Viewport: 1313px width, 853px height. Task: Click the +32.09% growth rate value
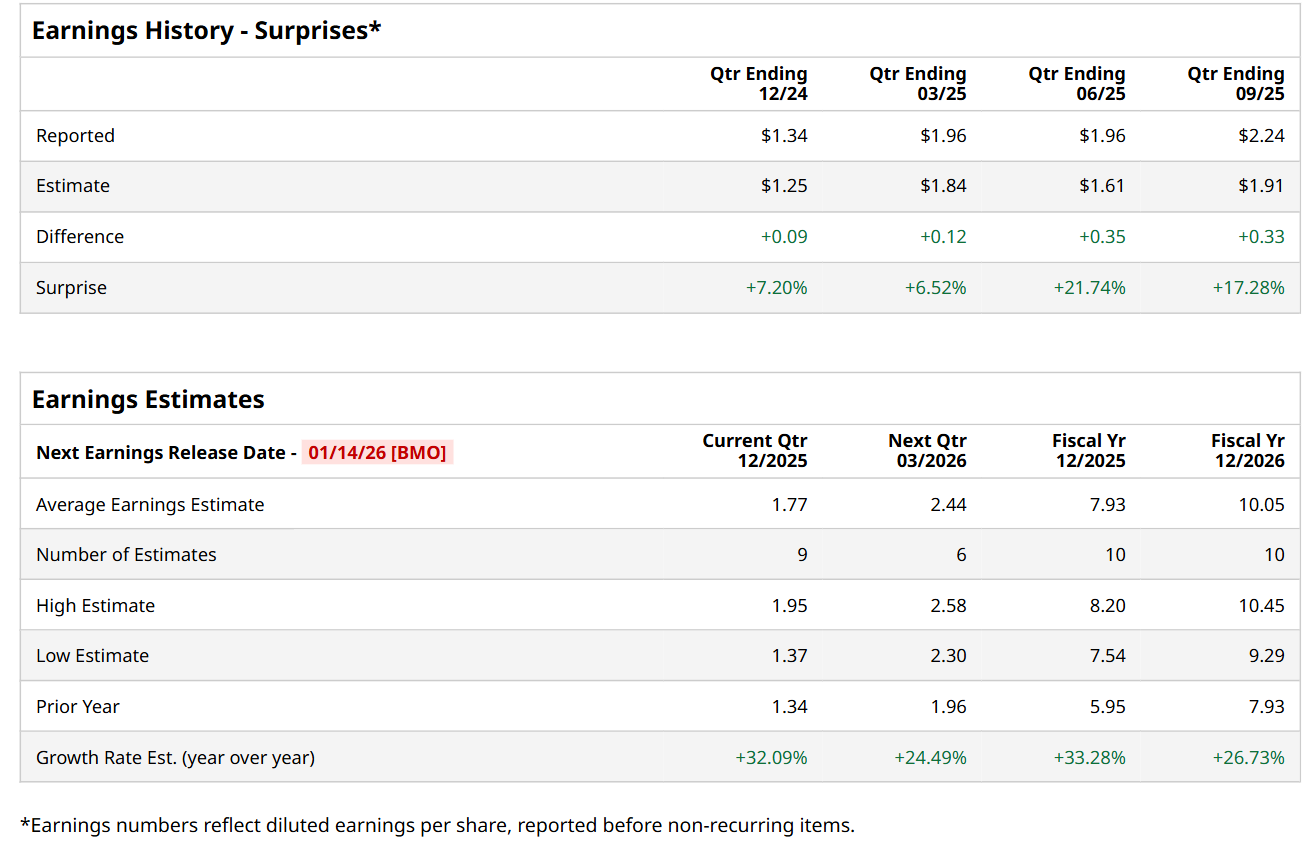[771, 758]
